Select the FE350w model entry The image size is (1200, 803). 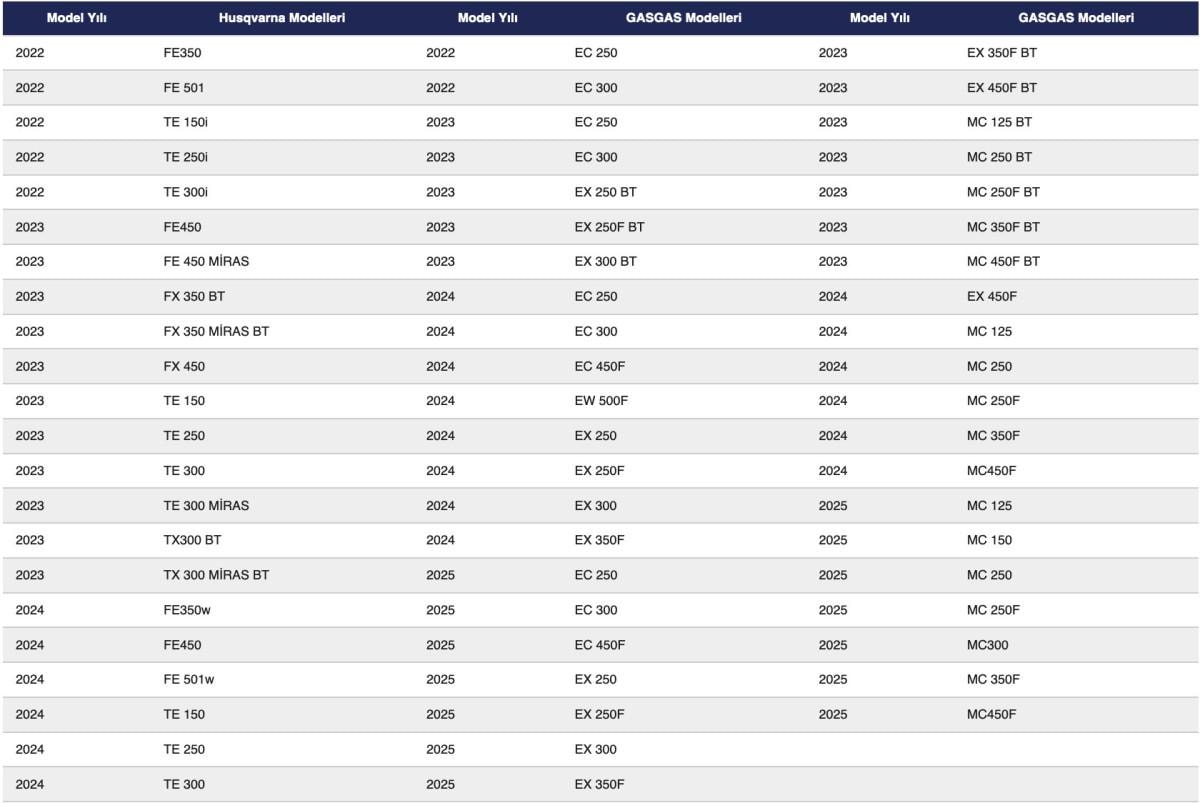(187, 610)
